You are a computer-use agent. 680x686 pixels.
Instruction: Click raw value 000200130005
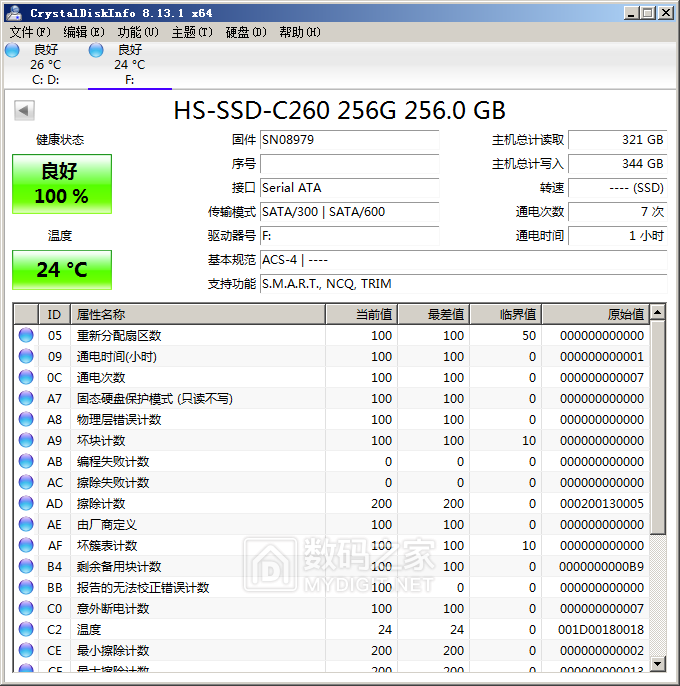click(x=602, y=504)
